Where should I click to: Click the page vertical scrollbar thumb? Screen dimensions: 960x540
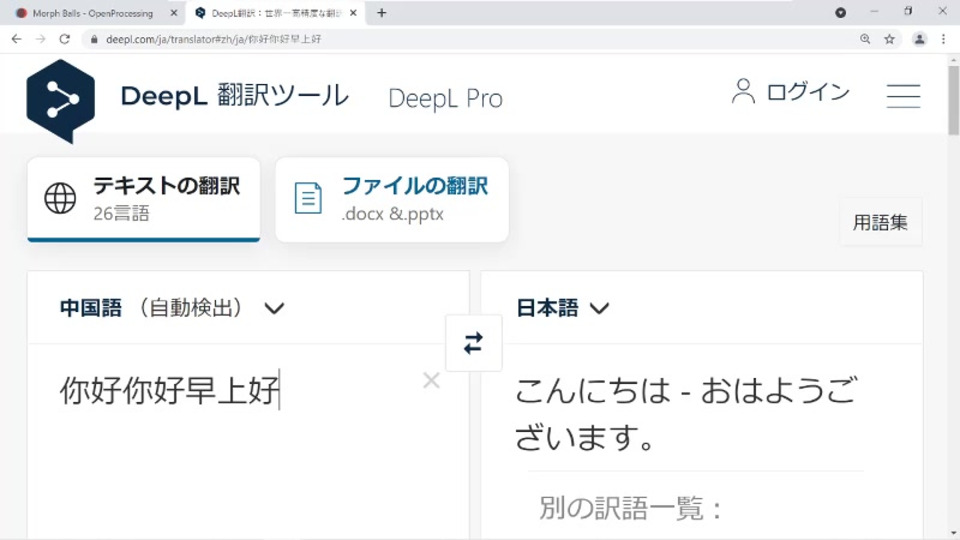953,100
